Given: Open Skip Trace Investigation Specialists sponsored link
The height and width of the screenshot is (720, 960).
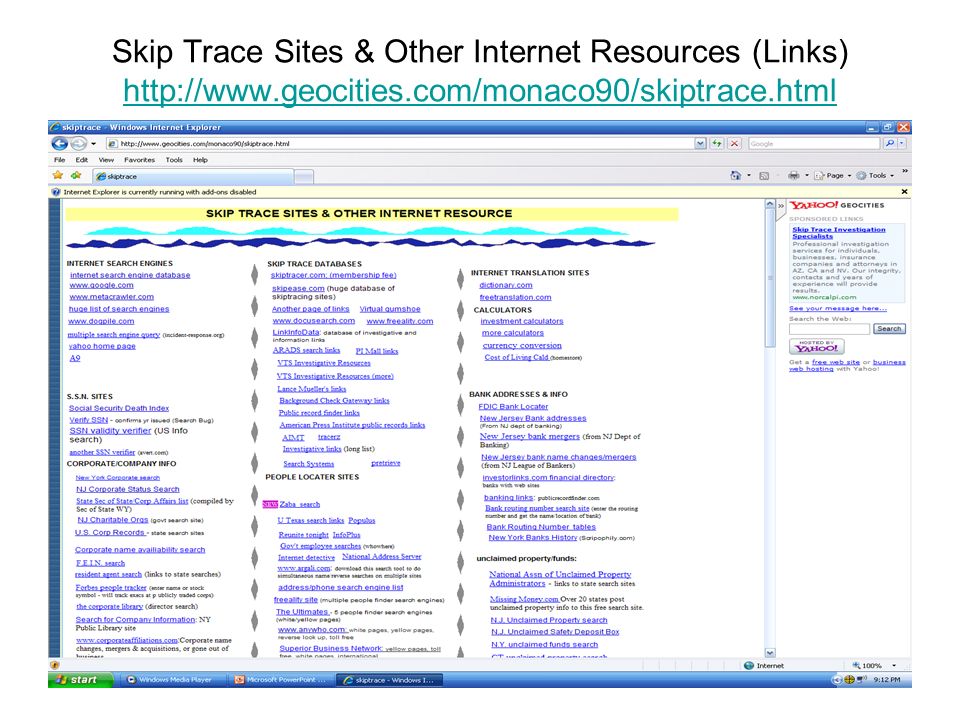Looking at the screenshot, I should [839, 233].
